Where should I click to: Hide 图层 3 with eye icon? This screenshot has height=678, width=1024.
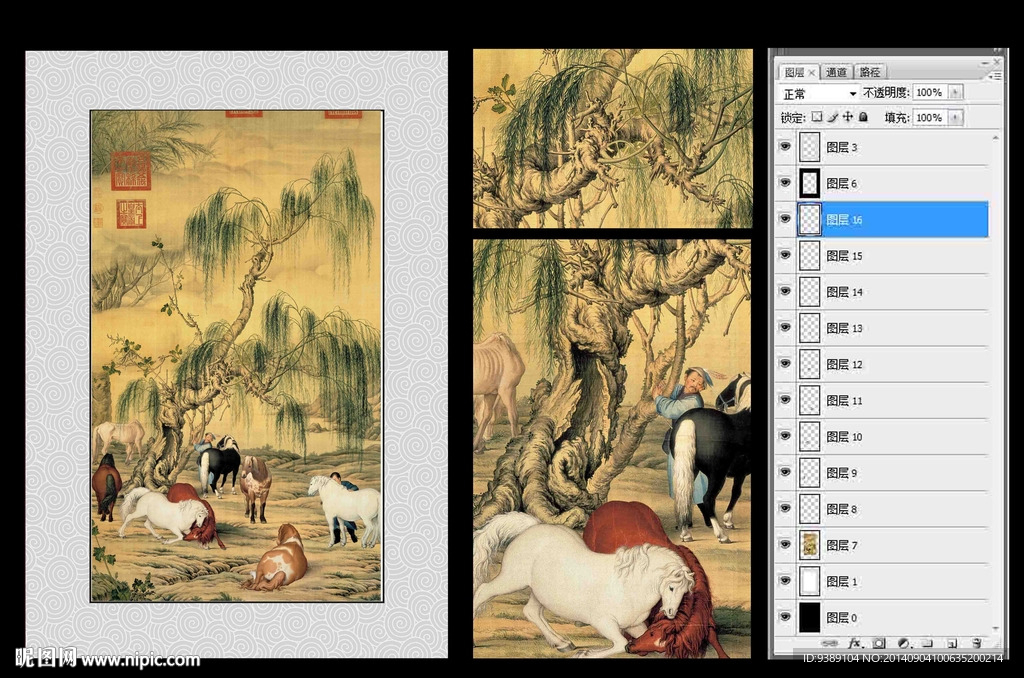pos(785,147)
